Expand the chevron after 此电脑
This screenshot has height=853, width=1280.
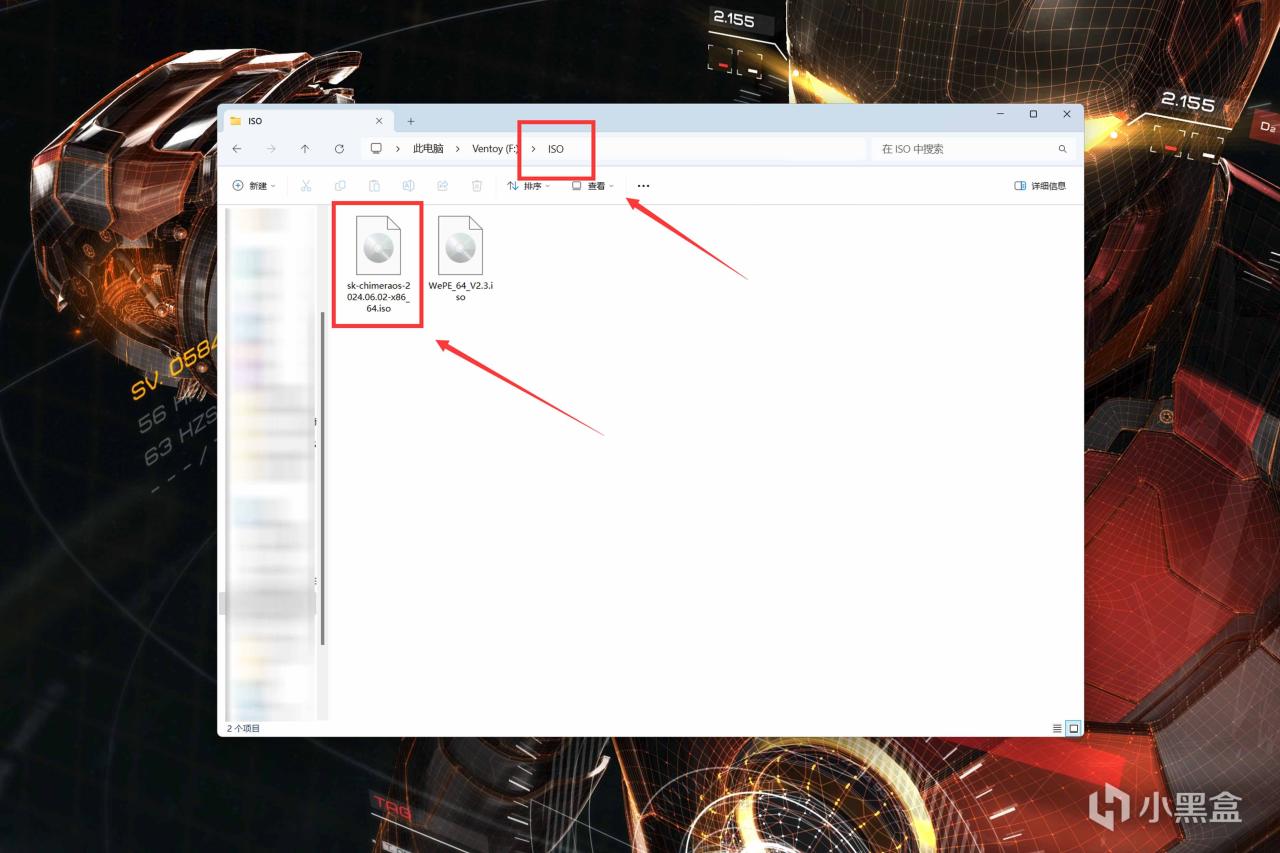[x=457, y=149]
